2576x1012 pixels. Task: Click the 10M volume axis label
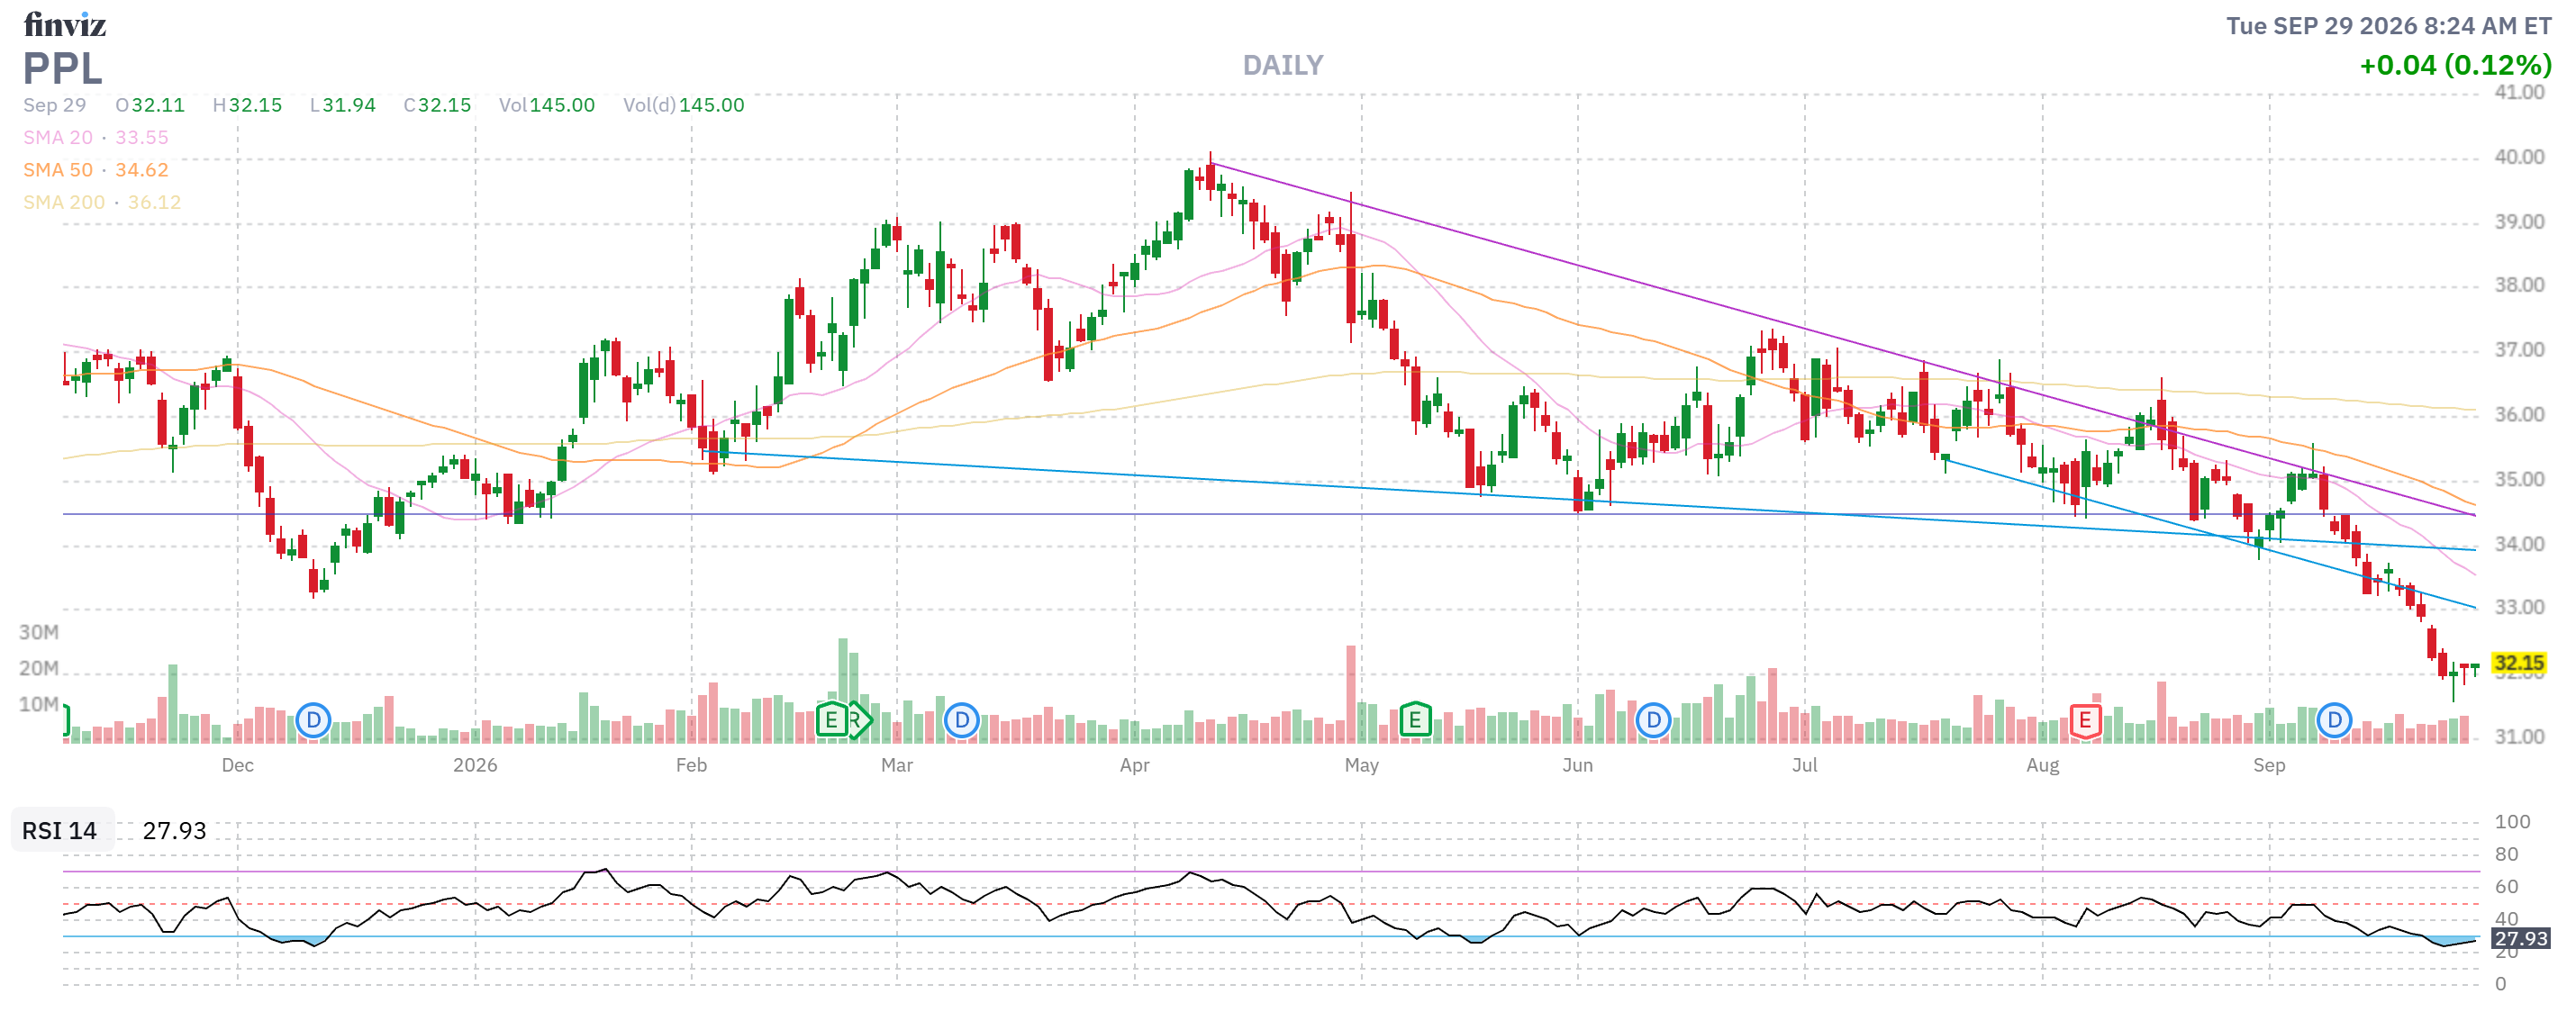(39, 704)
